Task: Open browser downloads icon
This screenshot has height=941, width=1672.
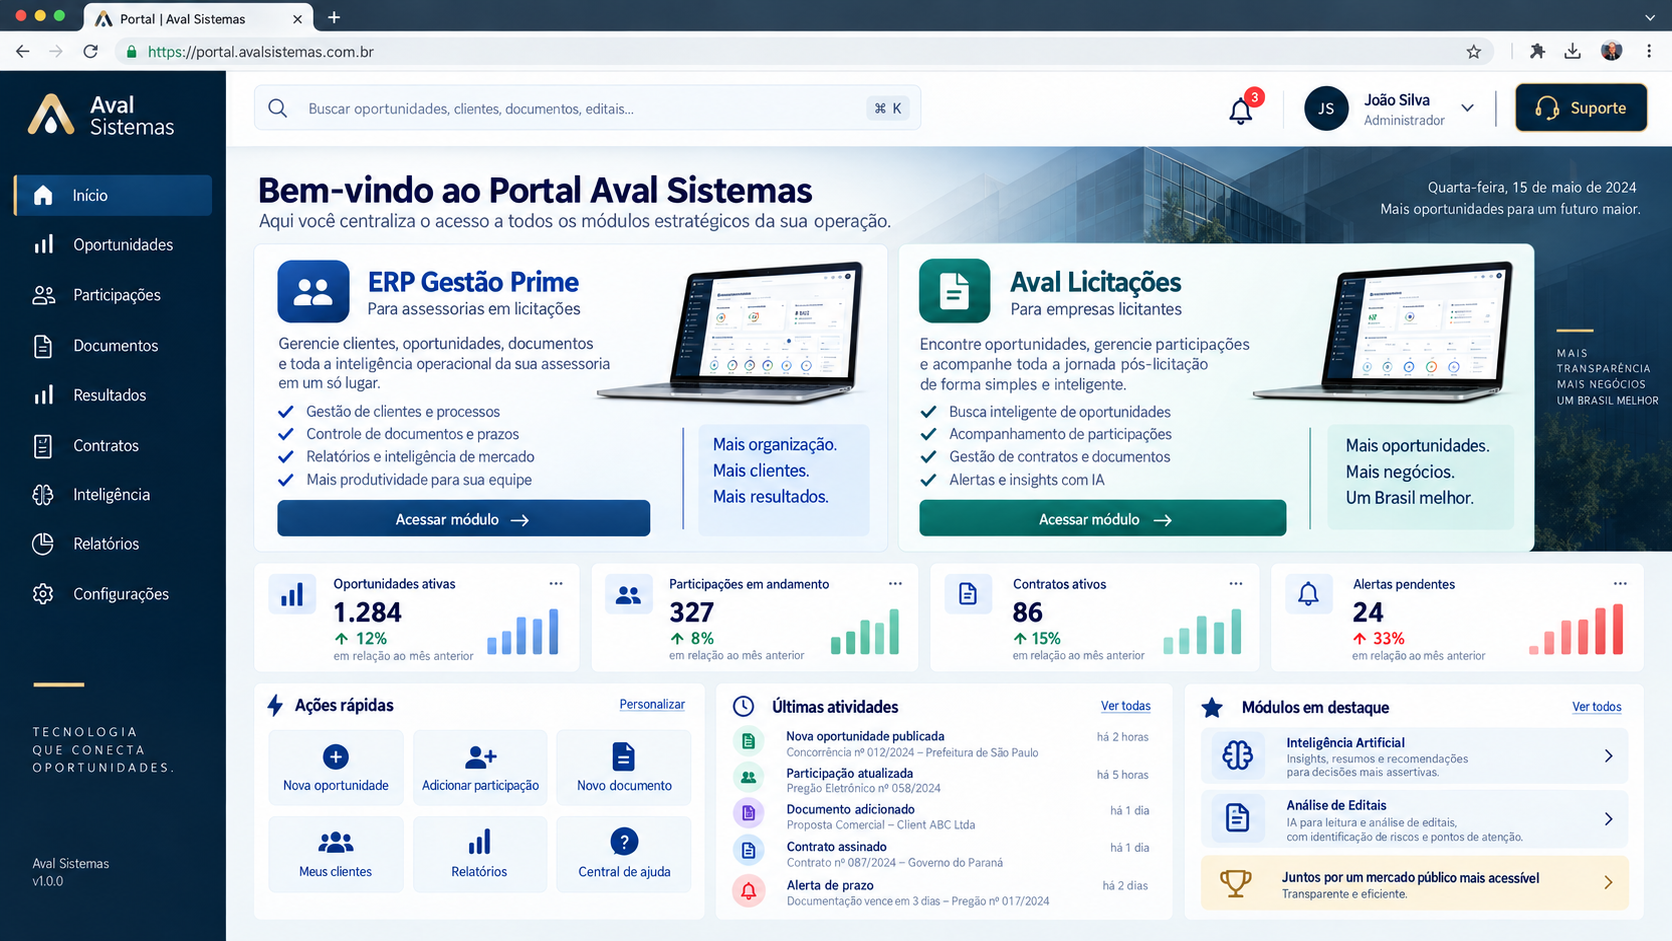Action: click(1573, 51)
